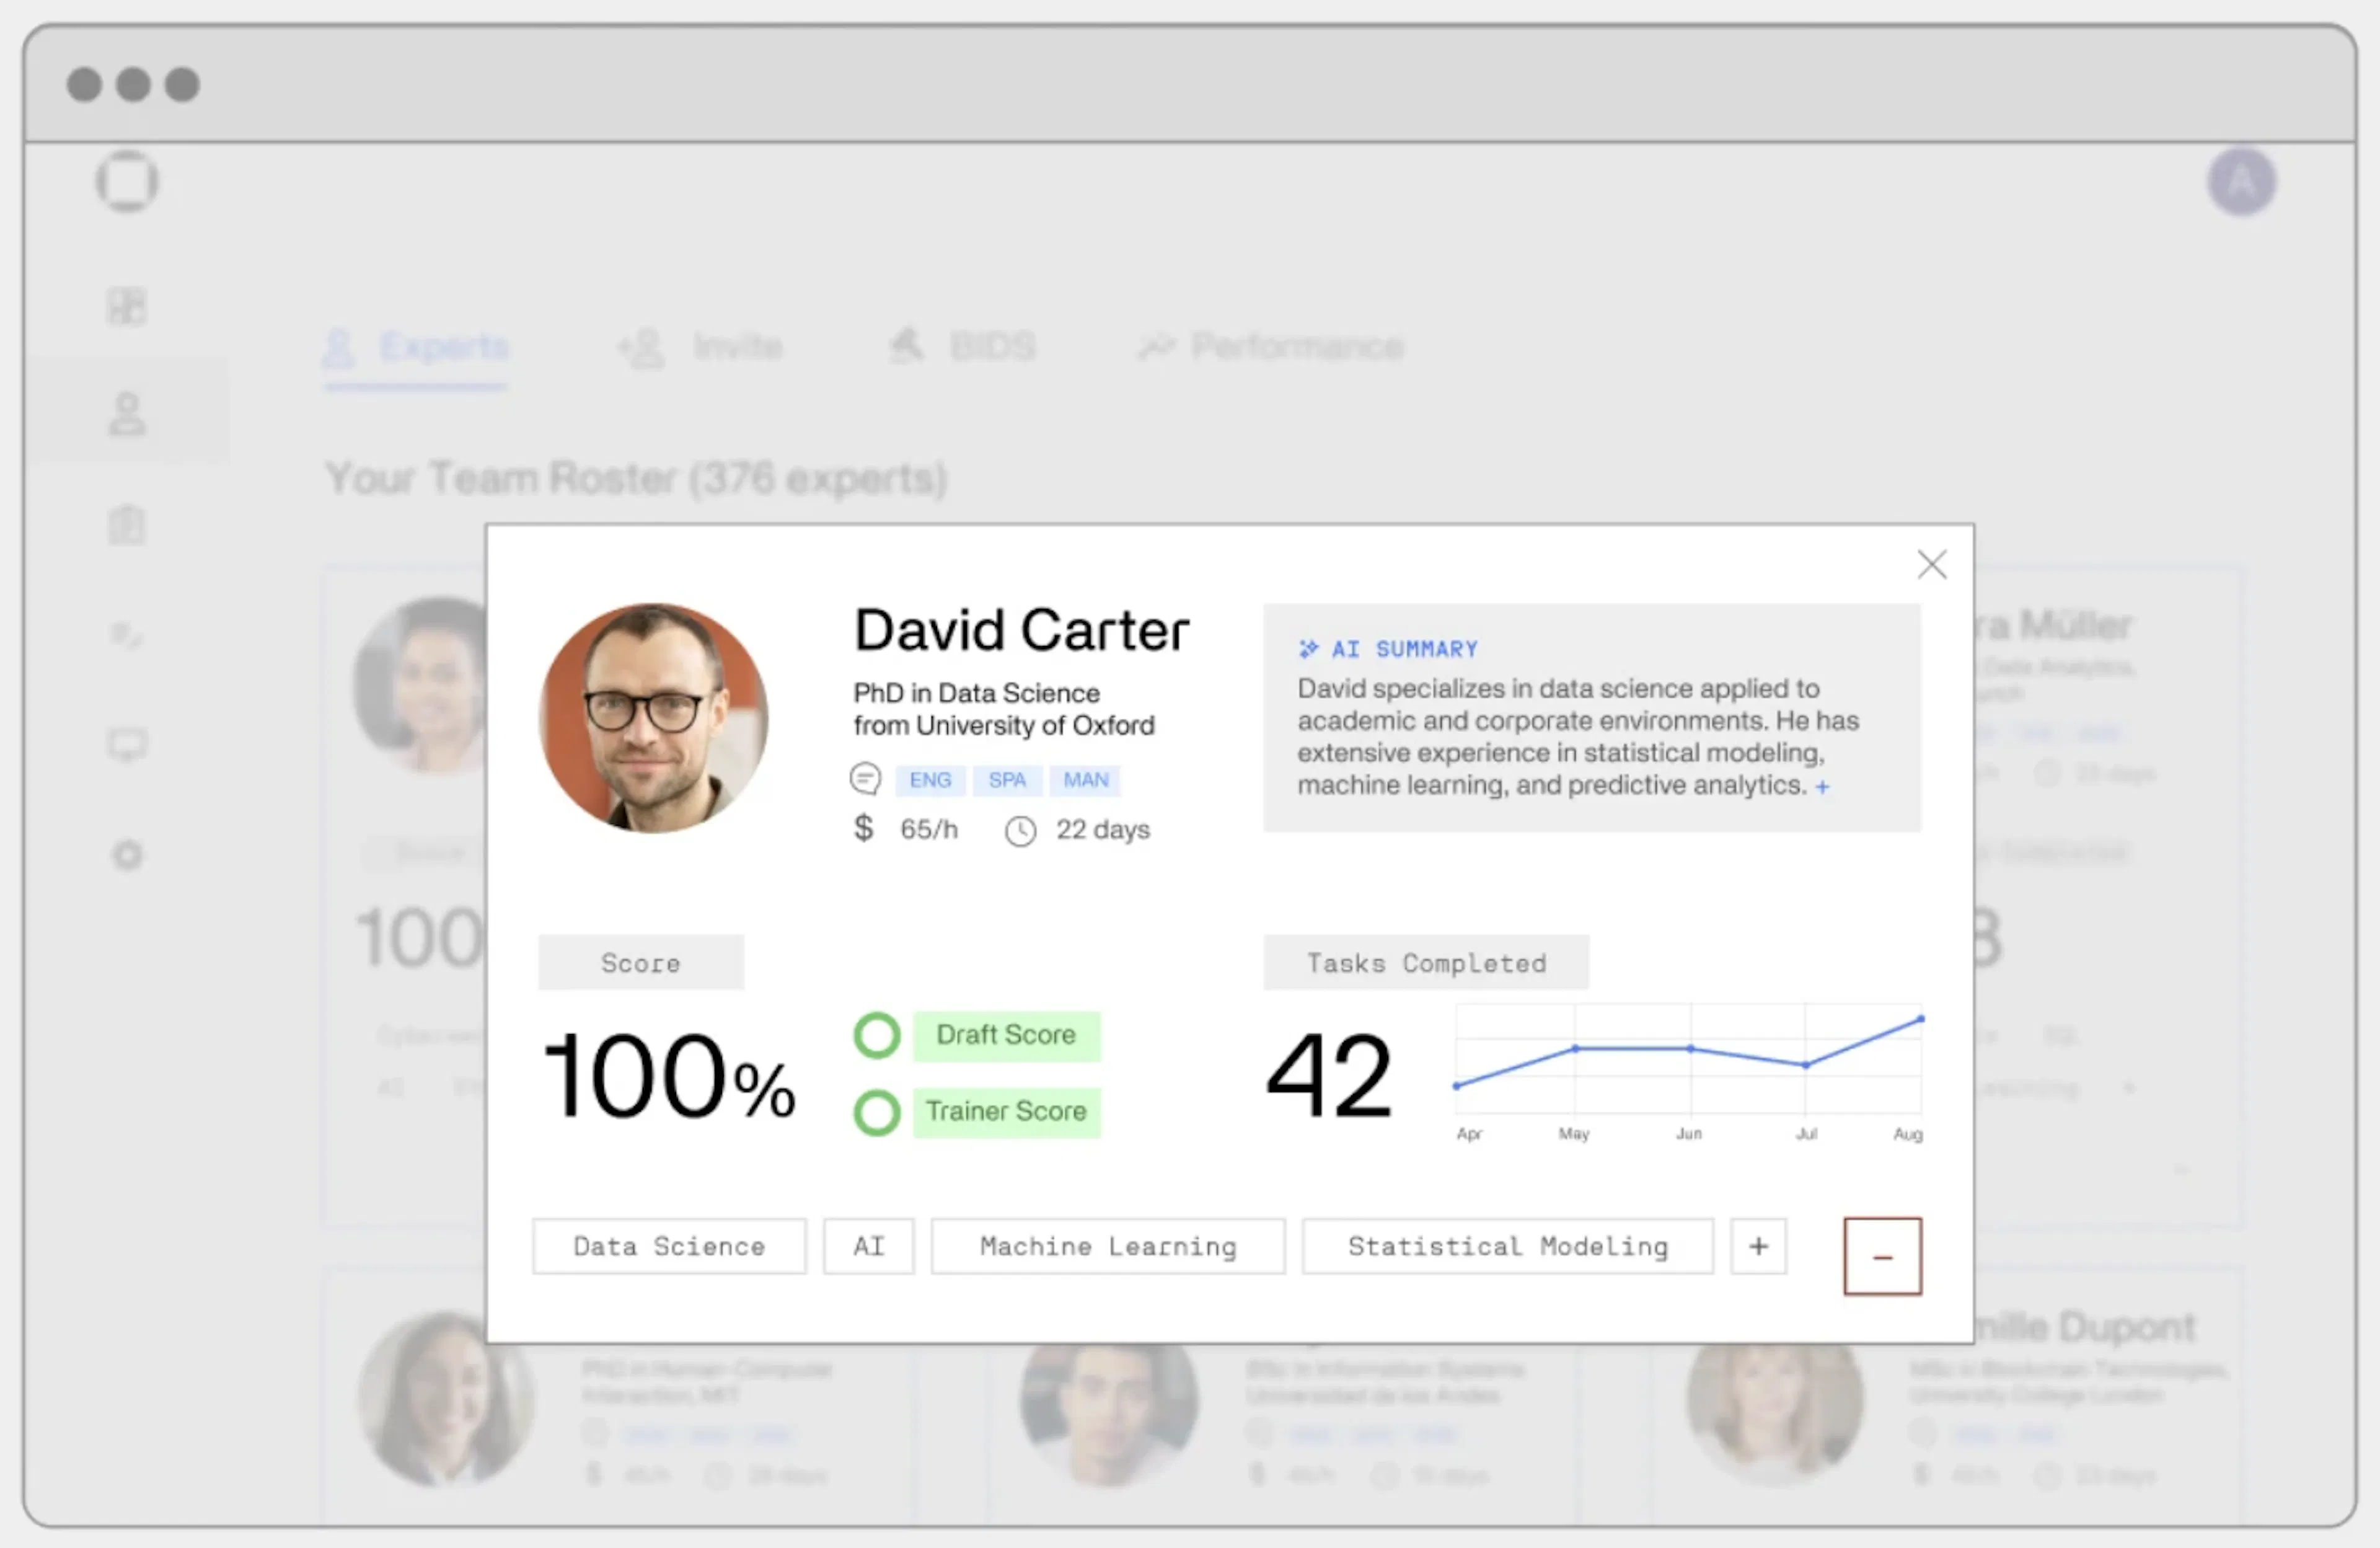The height and width of the screenshot is (1548, 2380).
Task: Select the AI skill tag
Action: click(868, 1246)
